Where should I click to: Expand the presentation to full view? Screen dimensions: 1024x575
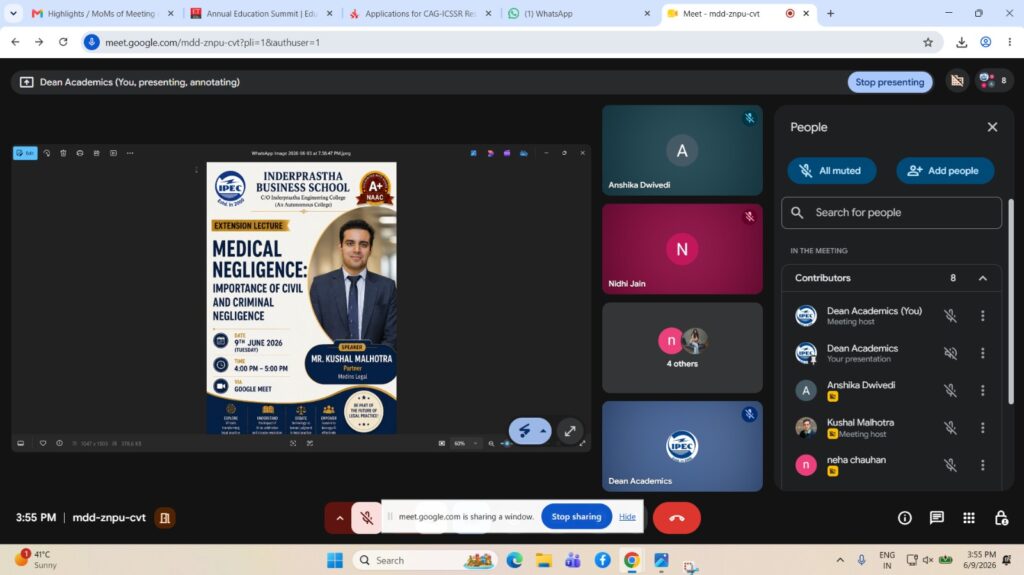pyautogui.click(x=569, y=431)
